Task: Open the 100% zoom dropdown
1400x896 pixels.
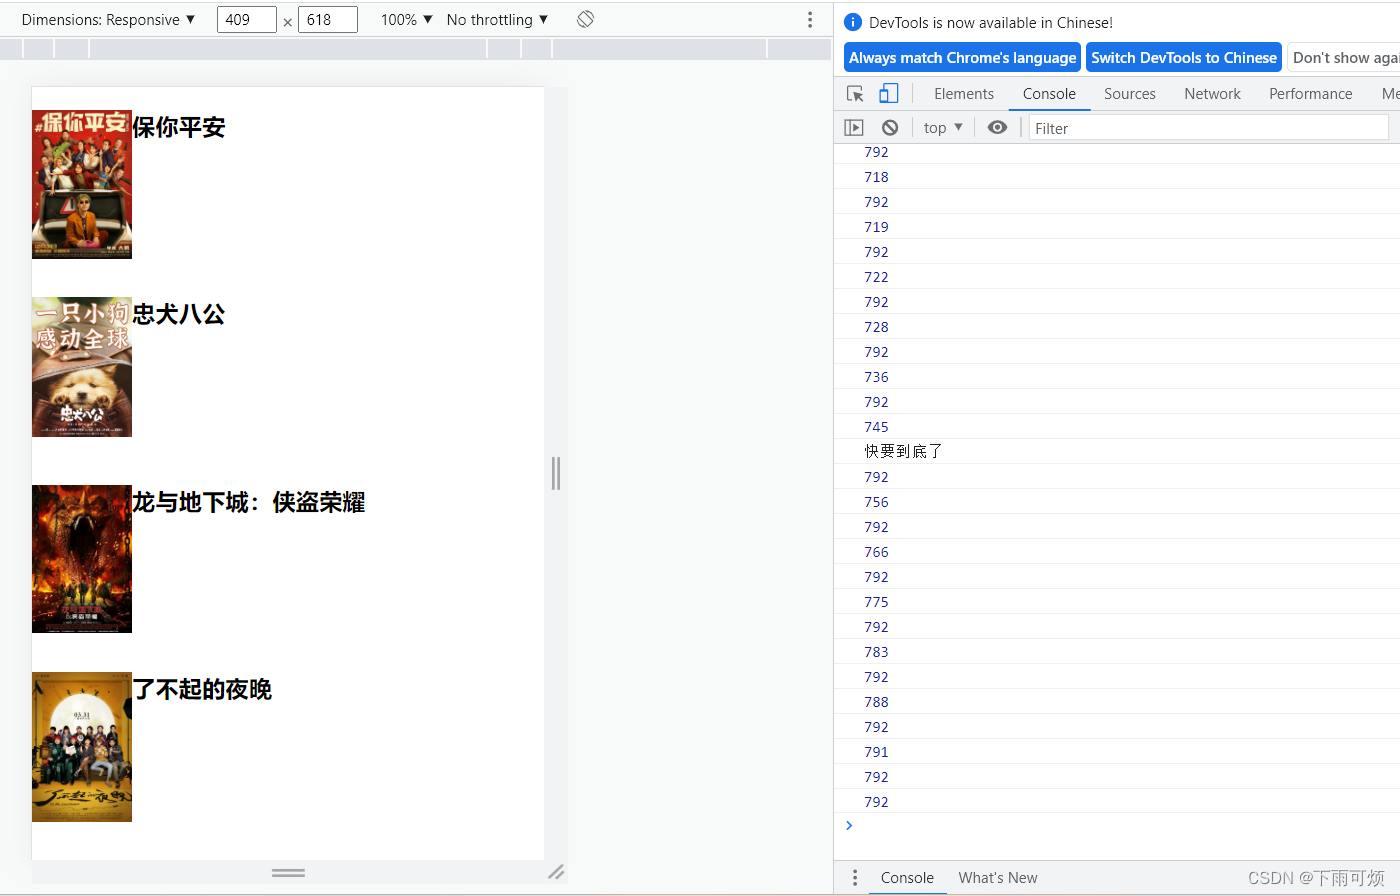Action: click(x=407, y=20)
